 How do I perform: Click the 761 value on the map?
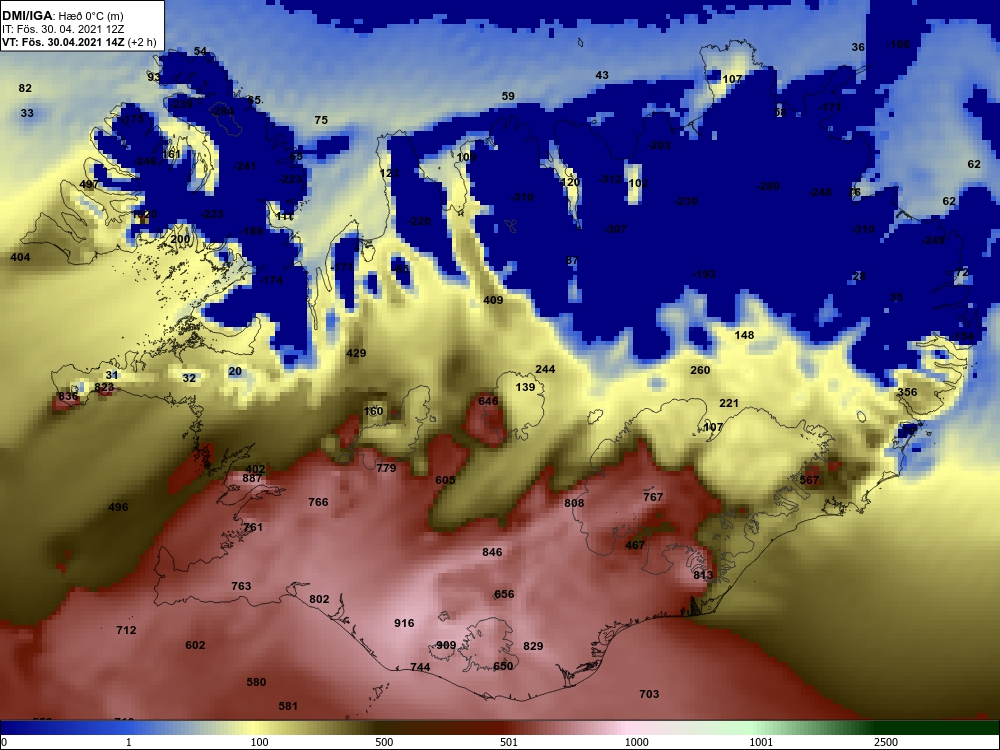(253, 527)
